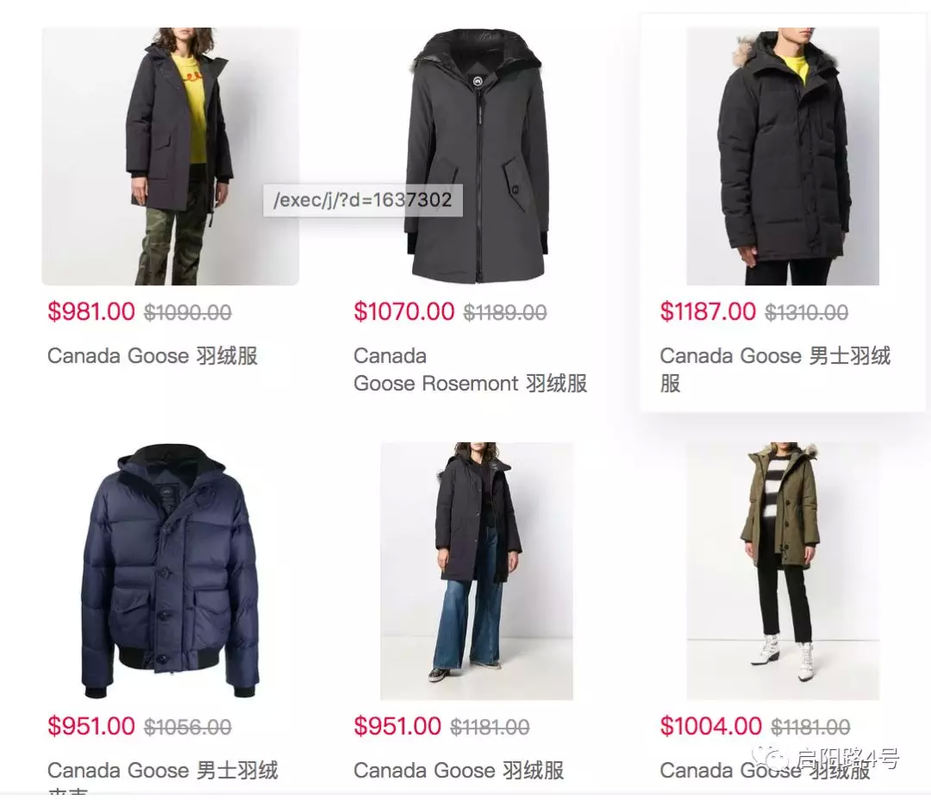Click the crossed-out $1090.00 original price
Viewport: 931px width, 800px height.
pos(188,312)
